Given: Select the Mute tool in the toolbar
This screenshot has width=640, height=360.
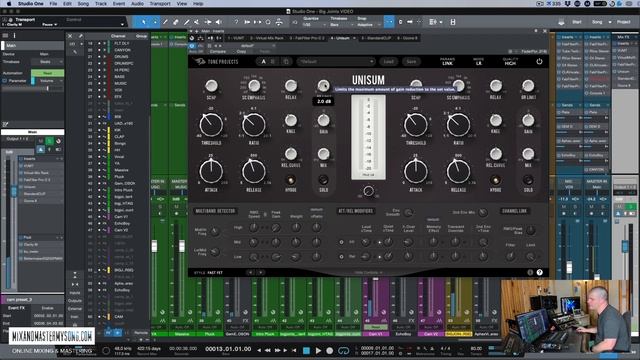Looking at the screenshot, I should tap(197, 22).
